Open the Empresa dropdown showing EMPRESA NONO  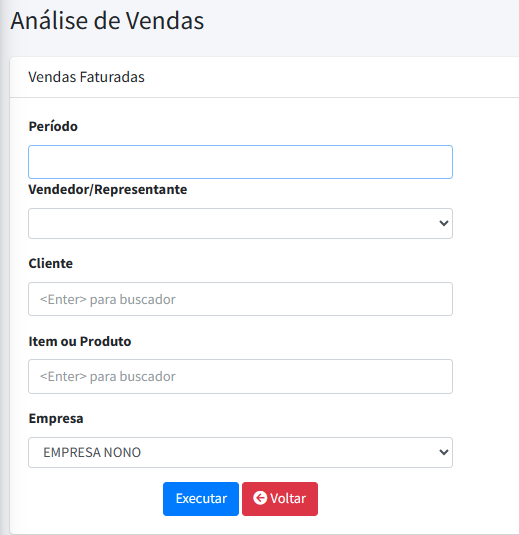point(240,452)
